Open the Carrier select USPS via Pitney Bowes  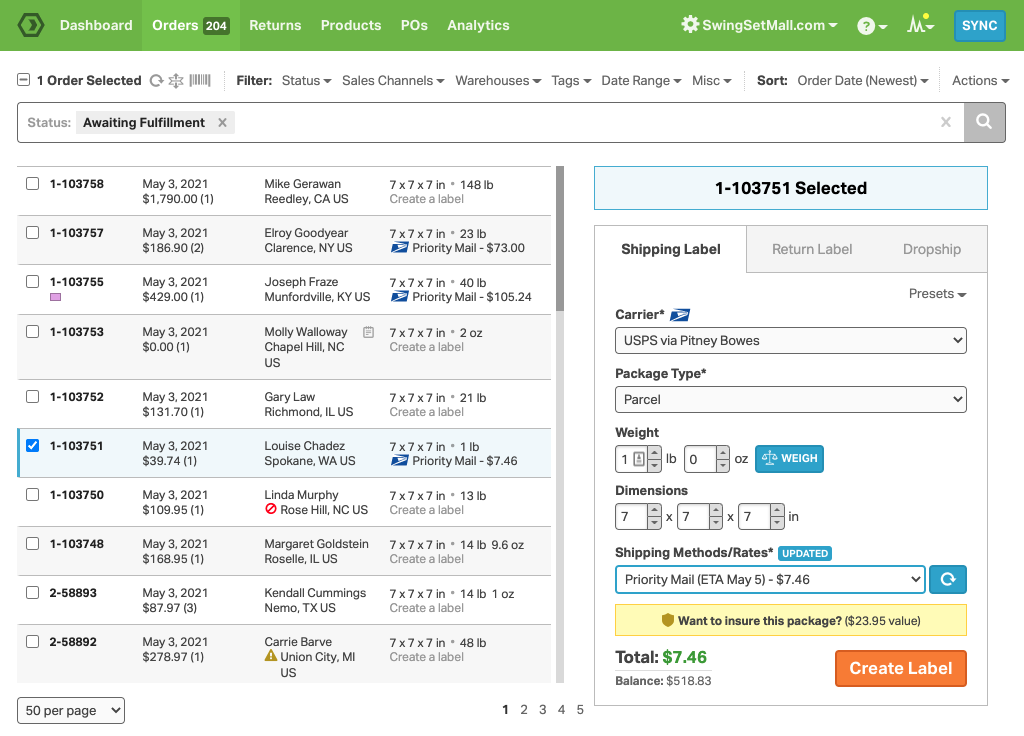(x=790, y=340)
